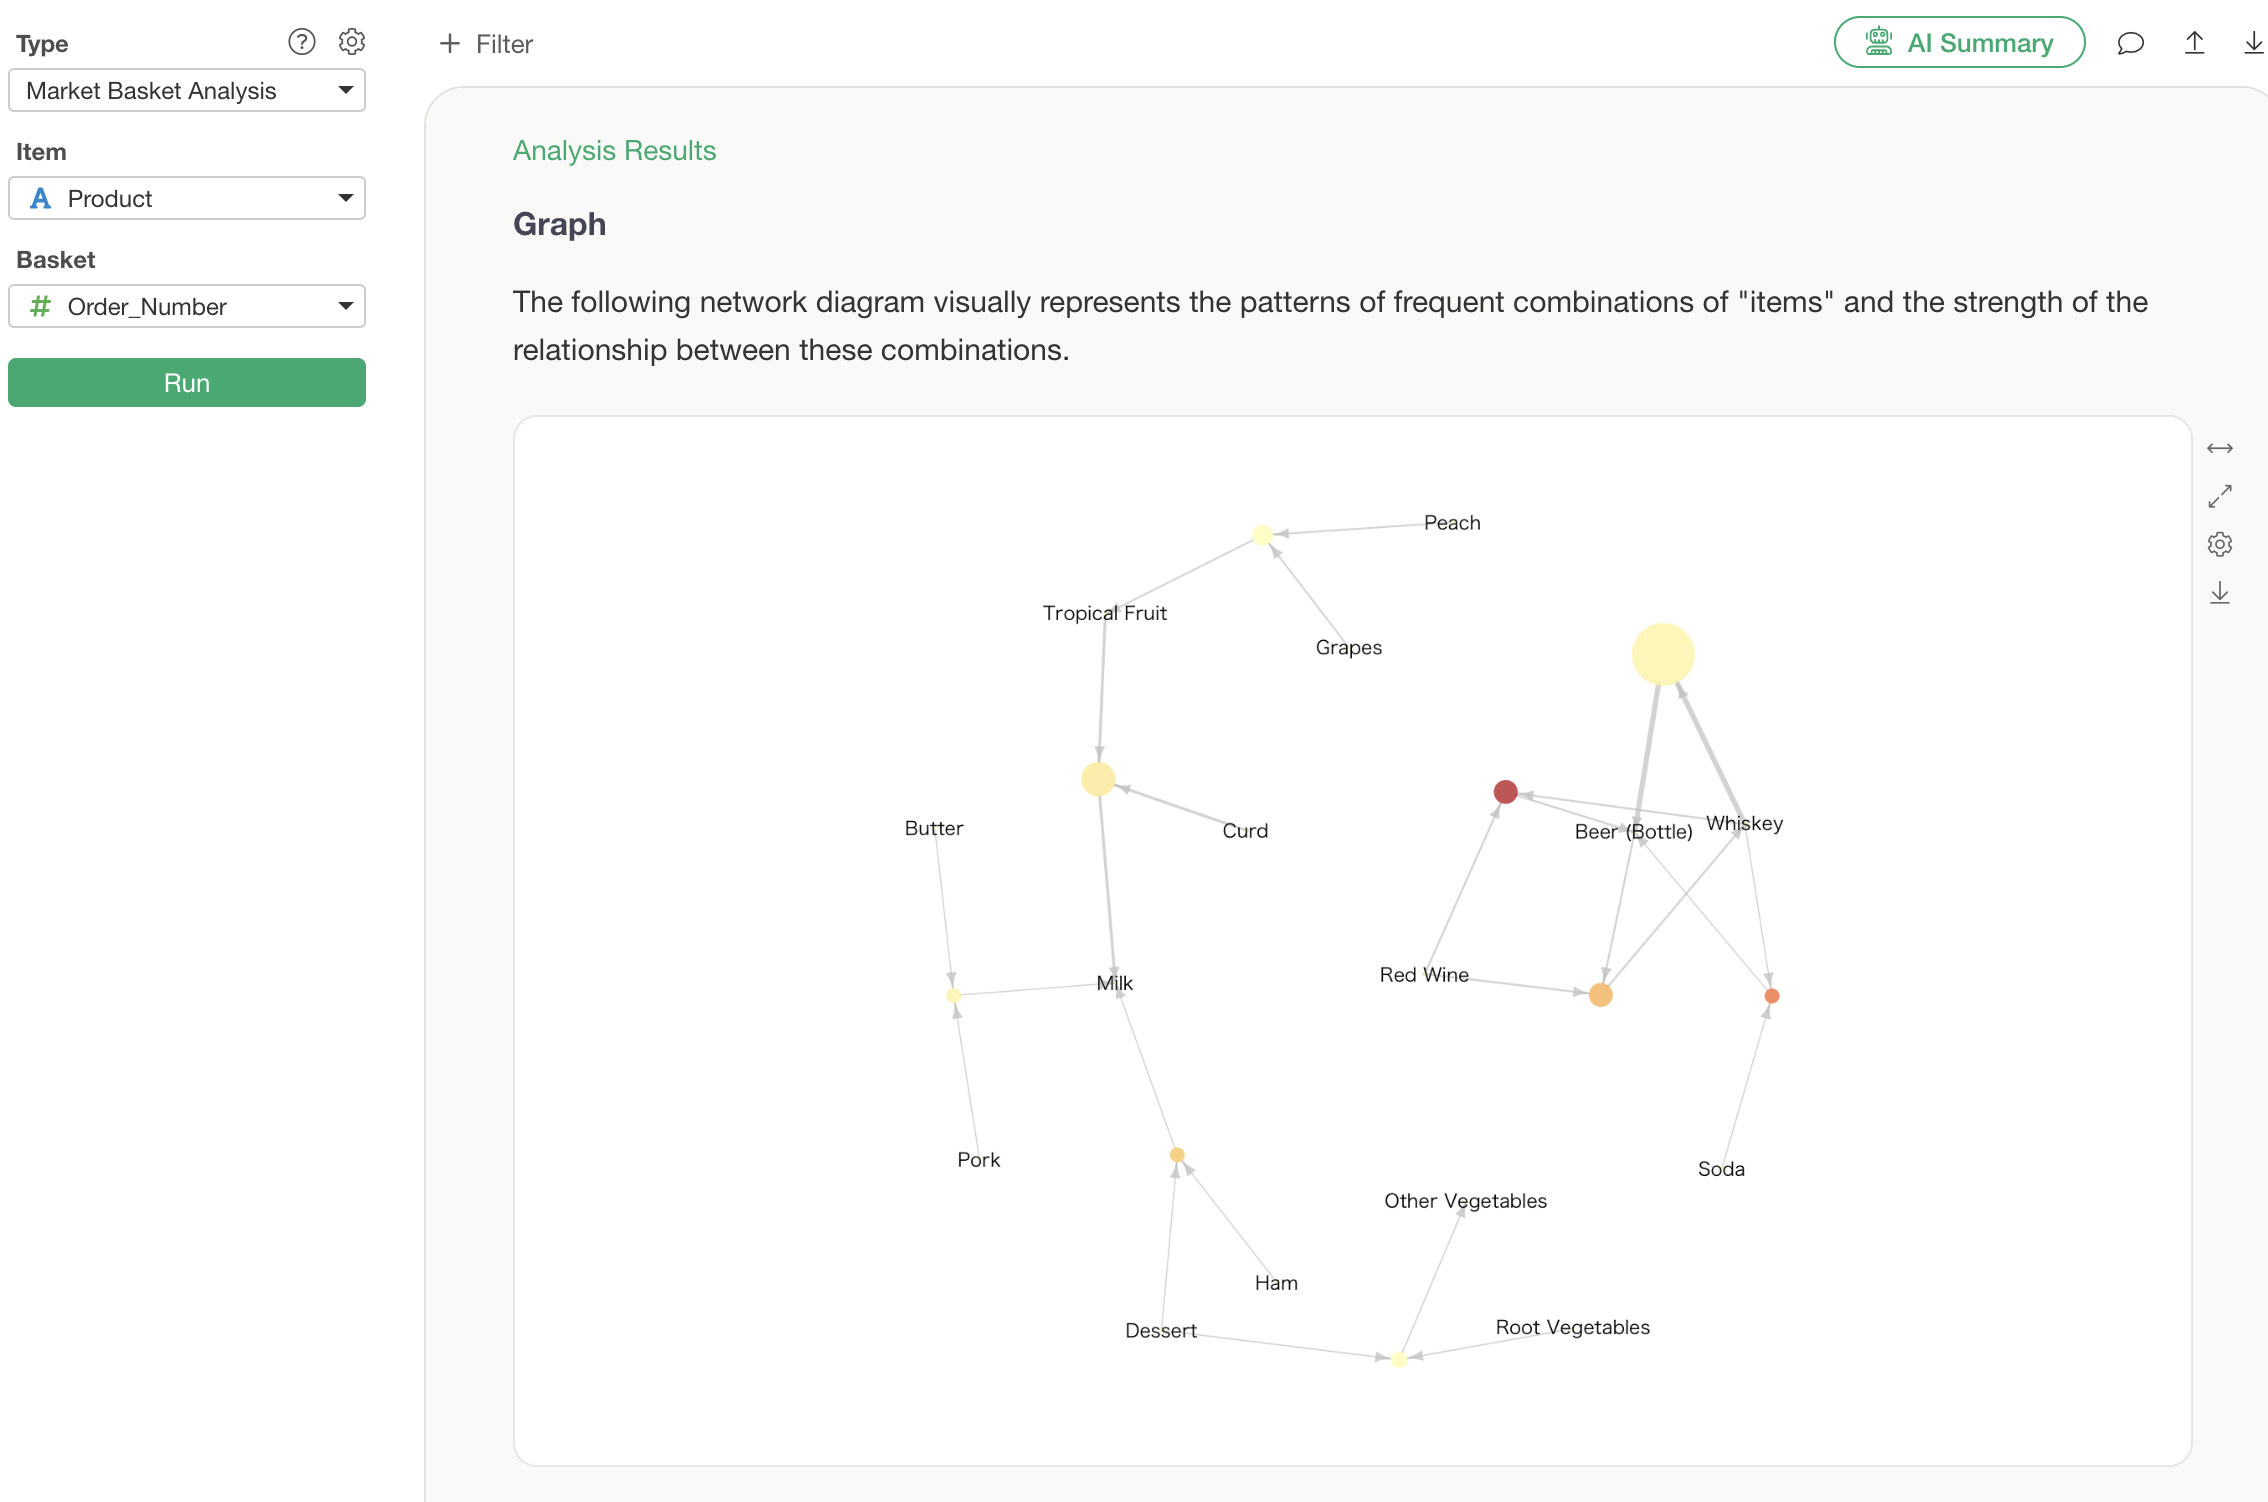This screenshot has width=2268, height=1502.
Task: Click the Milk label in network graph
Action: coord(1114,983)
